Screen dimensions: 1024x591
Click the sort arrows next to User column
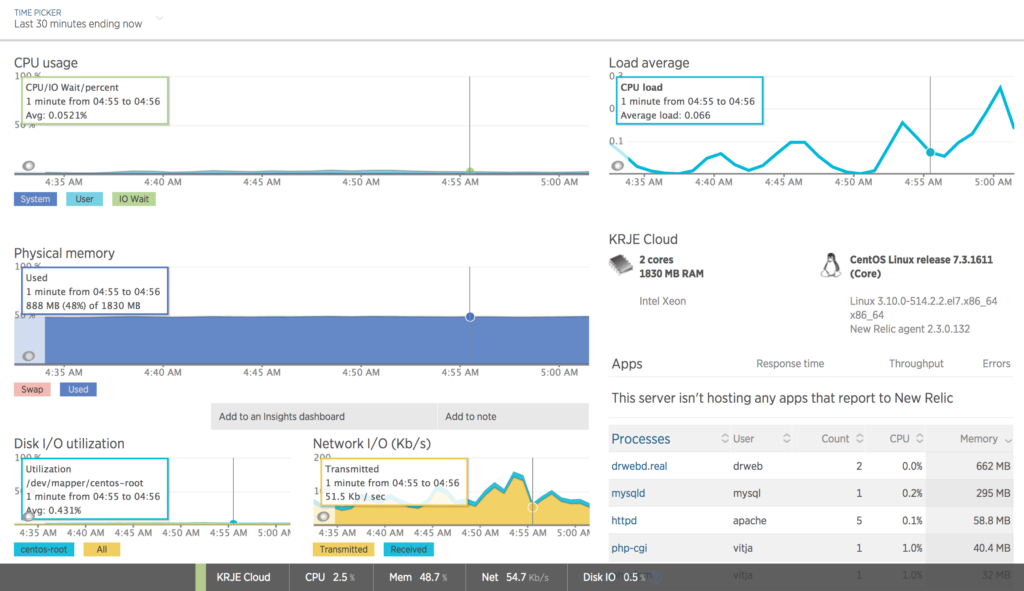tap(786, 439)
